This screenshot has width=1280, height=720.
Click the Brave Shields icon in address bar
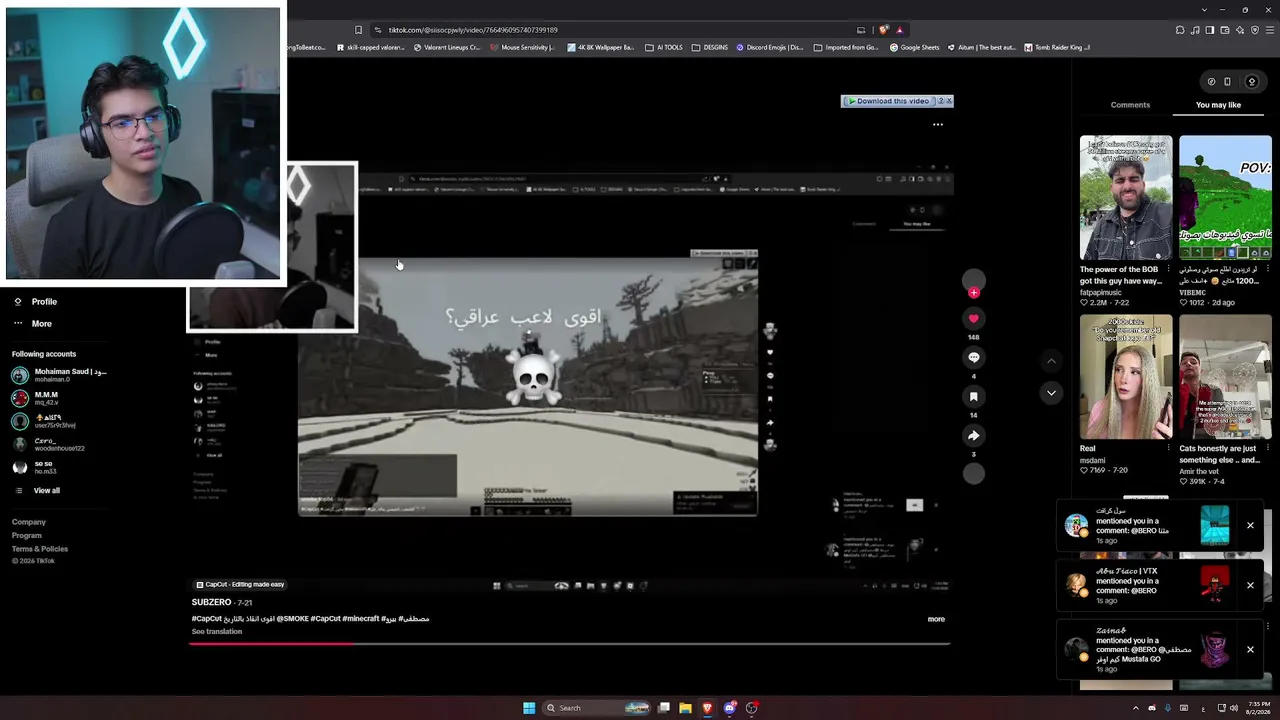(x=883, y=30)
